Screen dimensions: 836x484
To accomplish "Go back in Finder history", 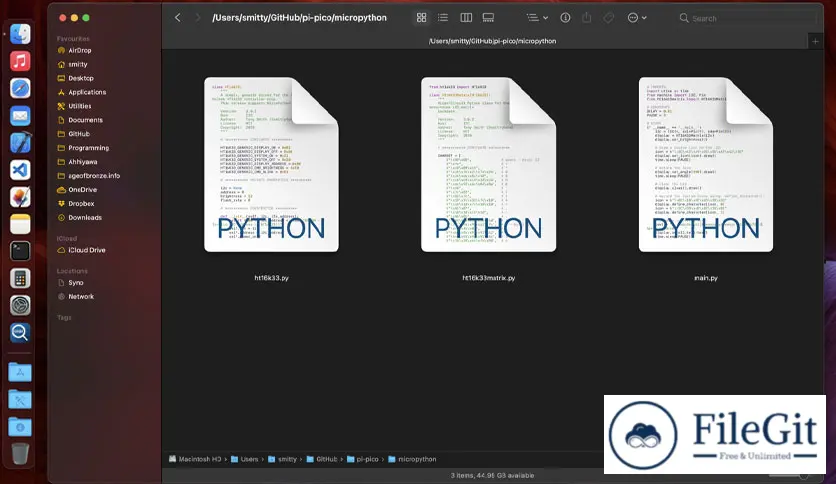I will pyautogui.click(x=178, y=18).
